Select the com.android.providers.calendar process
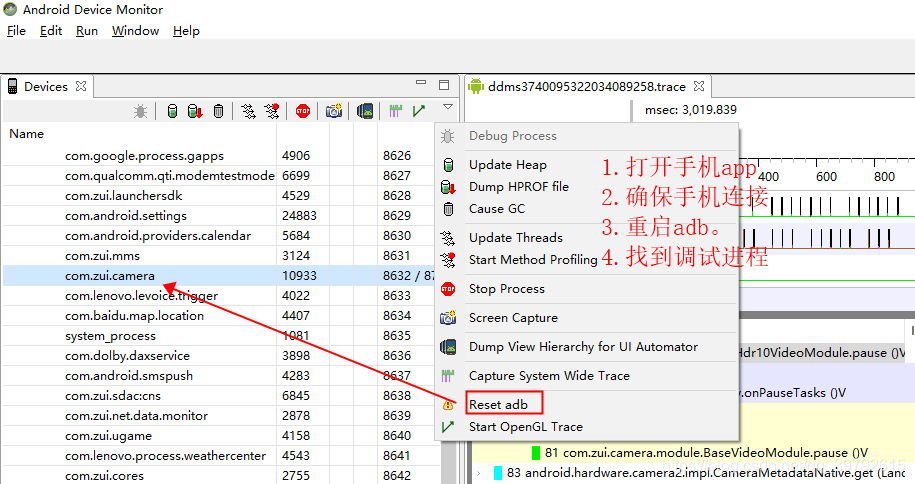The image size is (915, 484). pyautogui.click(x=158, y=236)
